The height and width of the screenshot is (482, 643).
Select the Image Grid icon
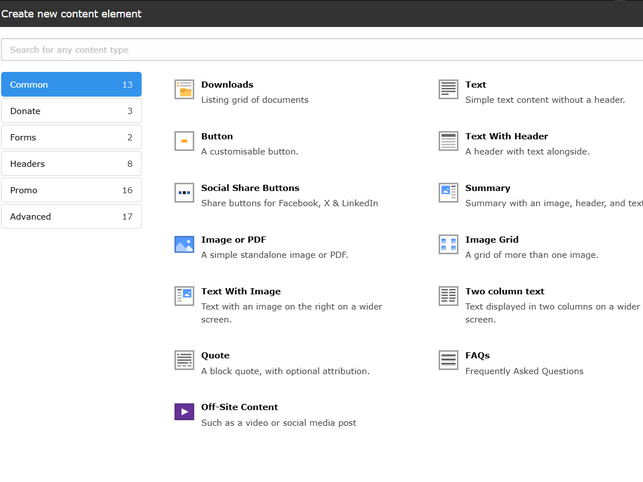pyautogui.click(x=448, y=245)
